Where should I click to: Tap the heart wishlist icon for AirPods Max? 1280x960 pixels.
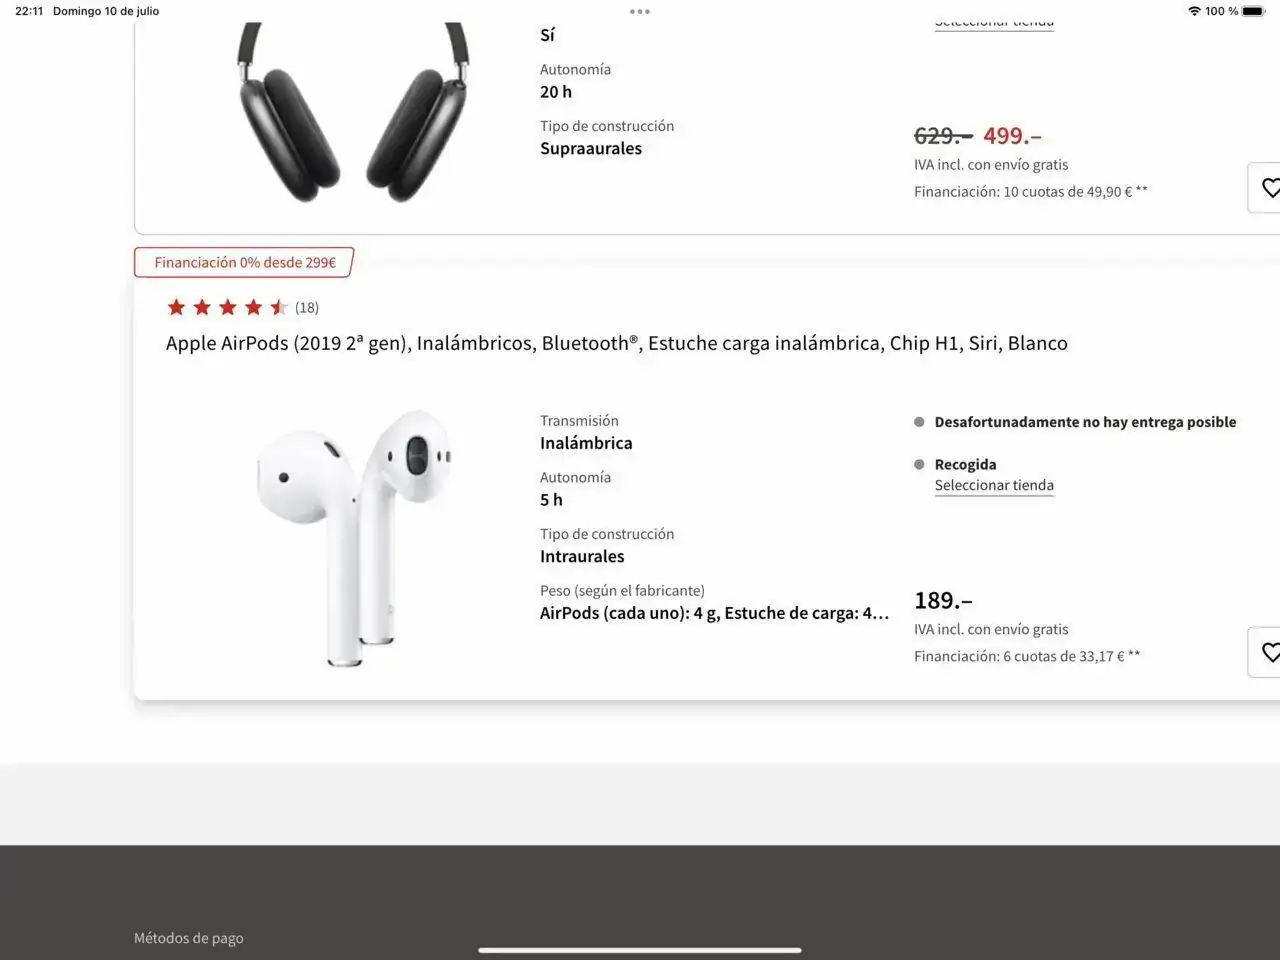click(x=1269, y=187)
